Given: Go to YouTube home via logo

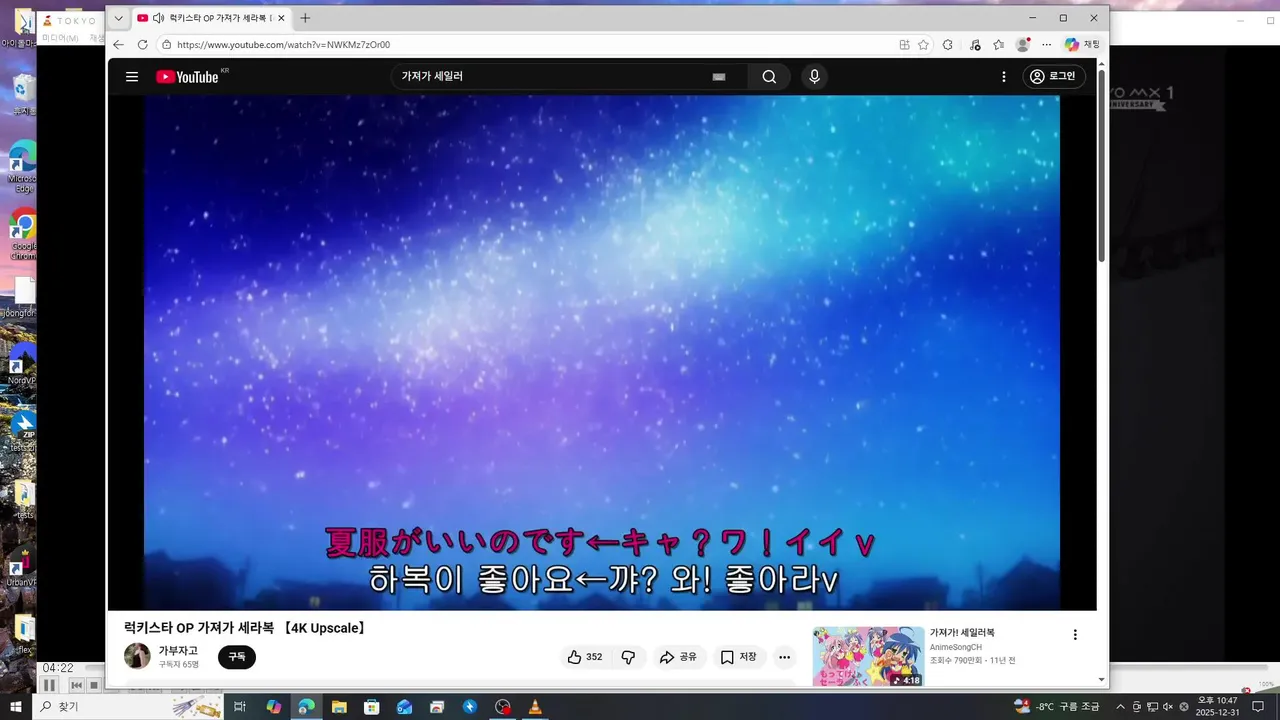Looking at the screenshot, I should pyautogui.click(x=187, y=77).
